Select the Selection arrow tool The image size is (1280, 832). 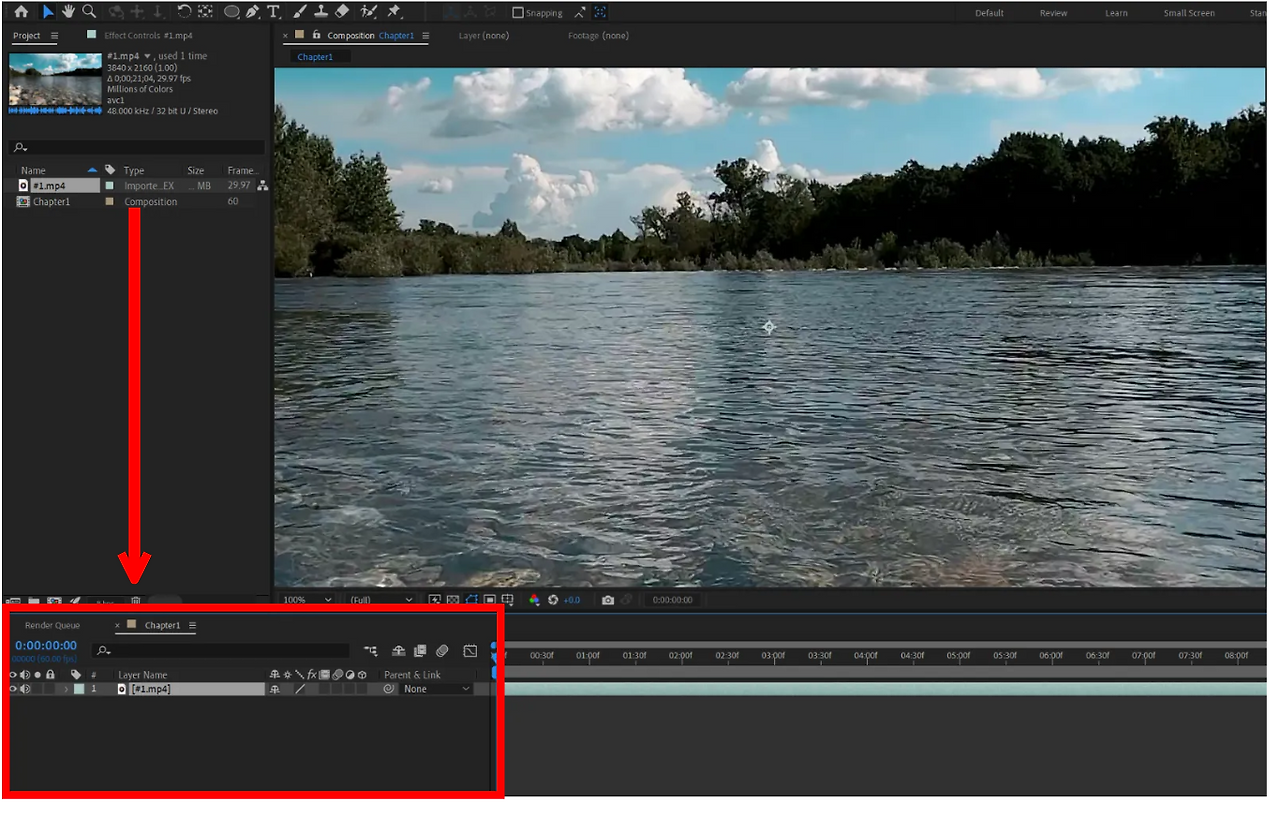coord(48,12)
